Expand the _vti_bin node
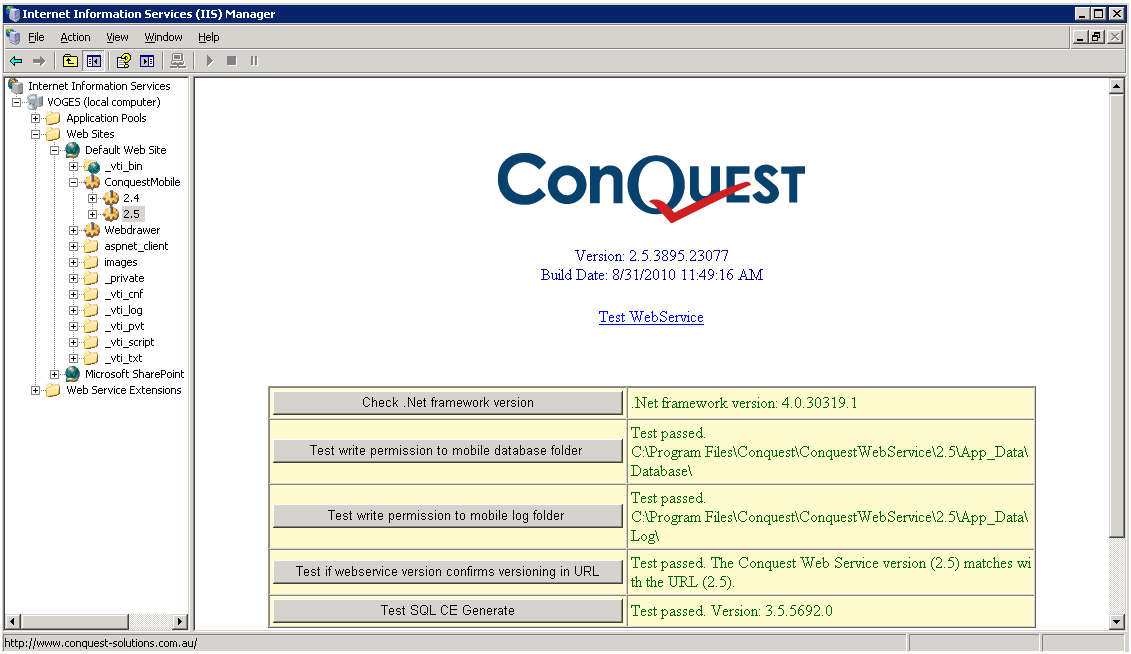1131x654 pixels. coord(74,166)
